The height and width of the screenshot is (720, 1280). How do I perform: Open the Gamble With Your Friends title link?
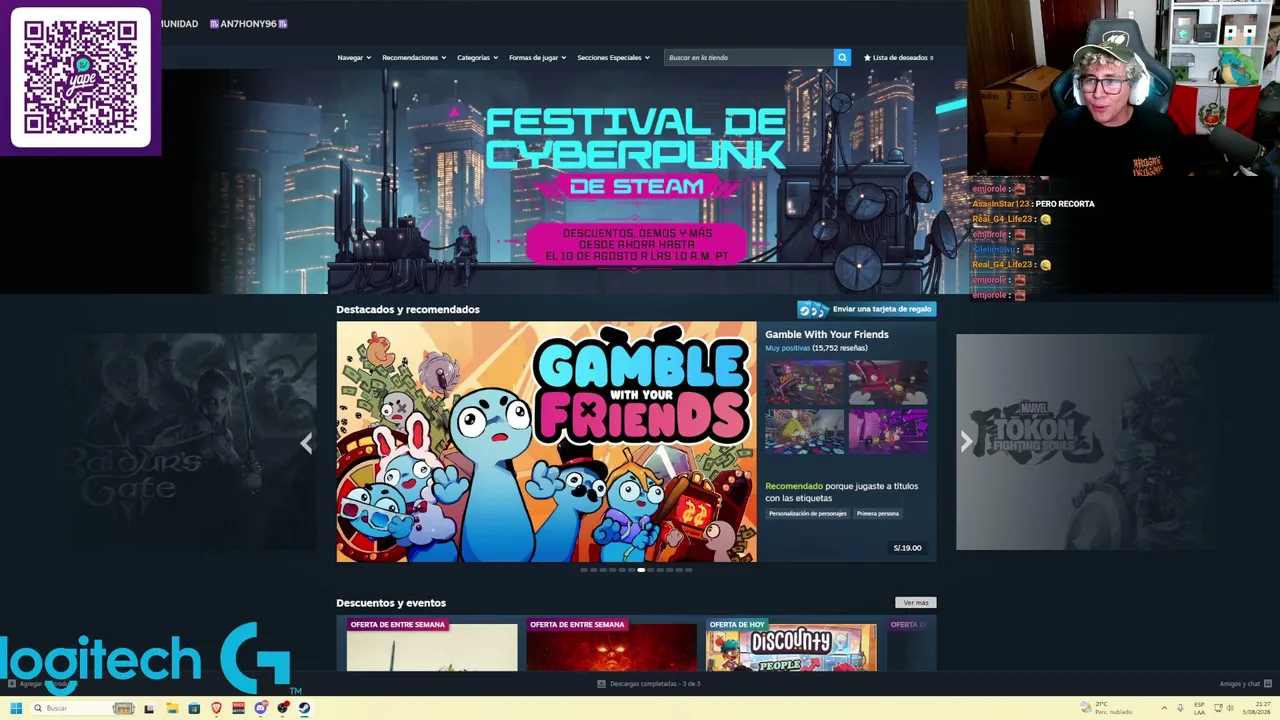click(x=827, y=335)
